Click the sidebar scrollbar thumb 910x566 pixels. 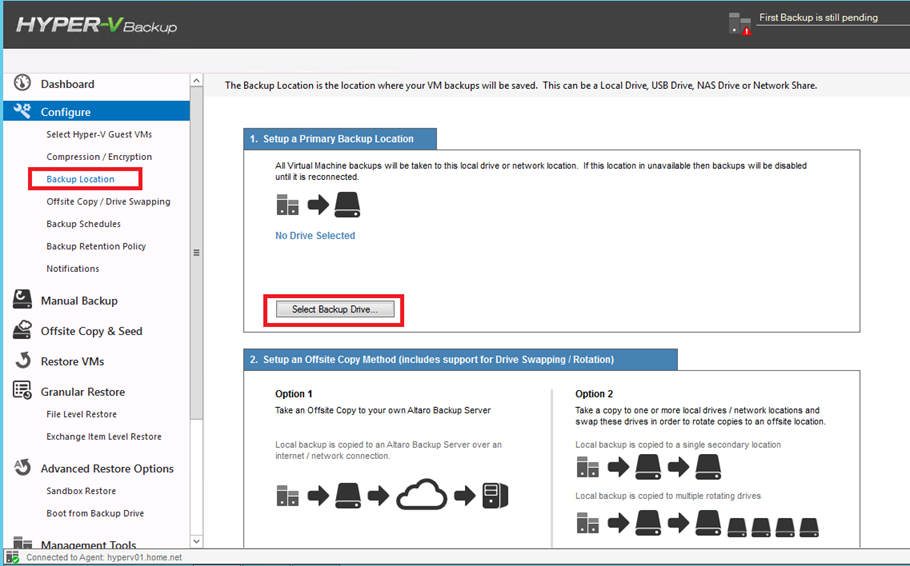[x=196, y=253]
